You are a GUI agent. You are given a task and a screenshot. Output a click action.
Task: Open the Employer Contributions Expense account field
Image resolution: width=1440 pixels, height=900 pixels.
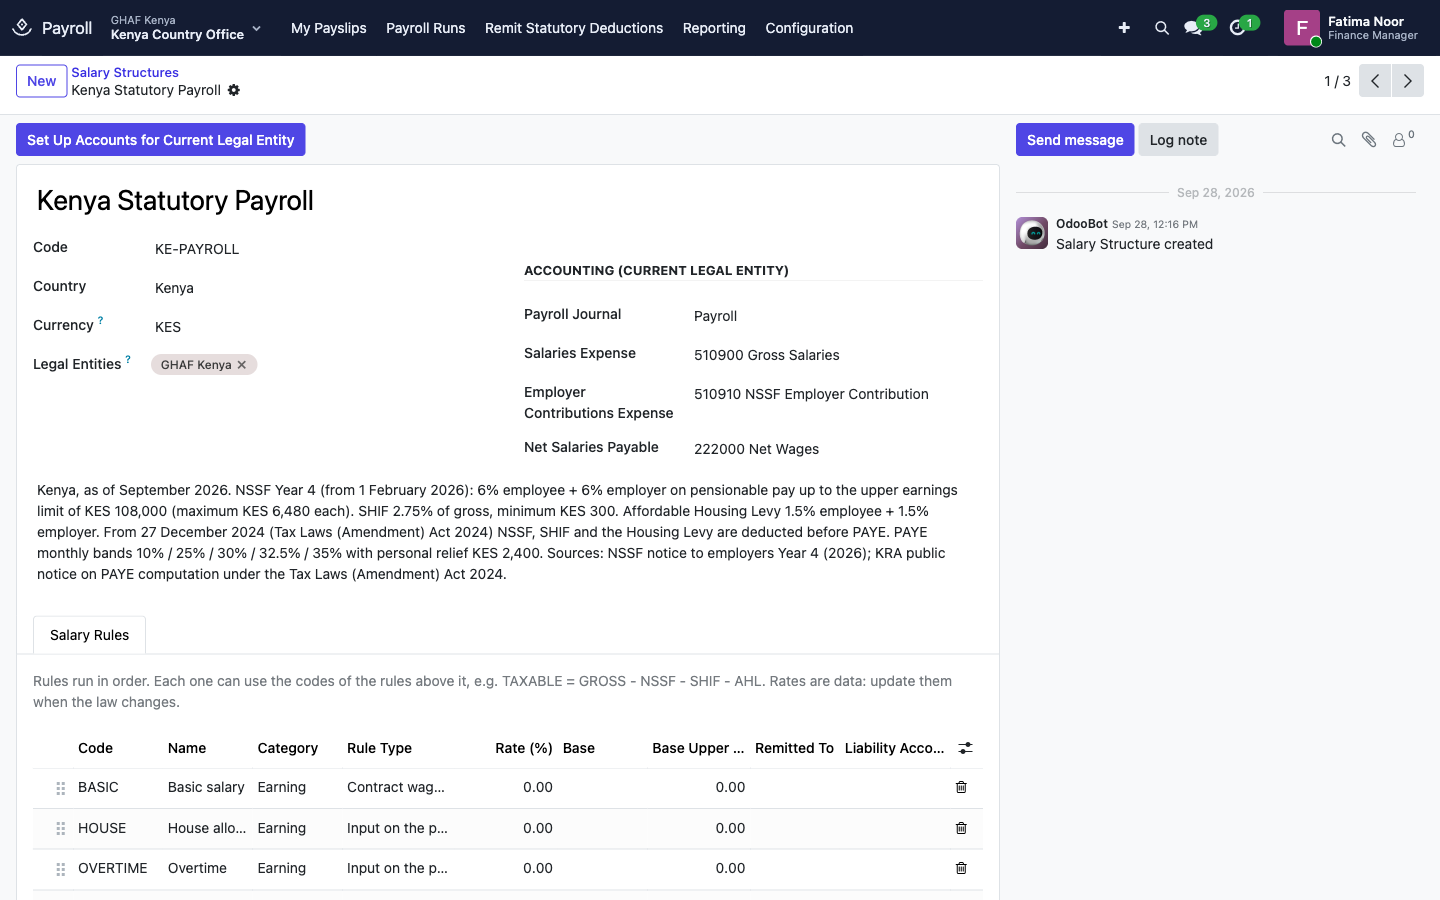pyautogui.click(x=838, y=394)
